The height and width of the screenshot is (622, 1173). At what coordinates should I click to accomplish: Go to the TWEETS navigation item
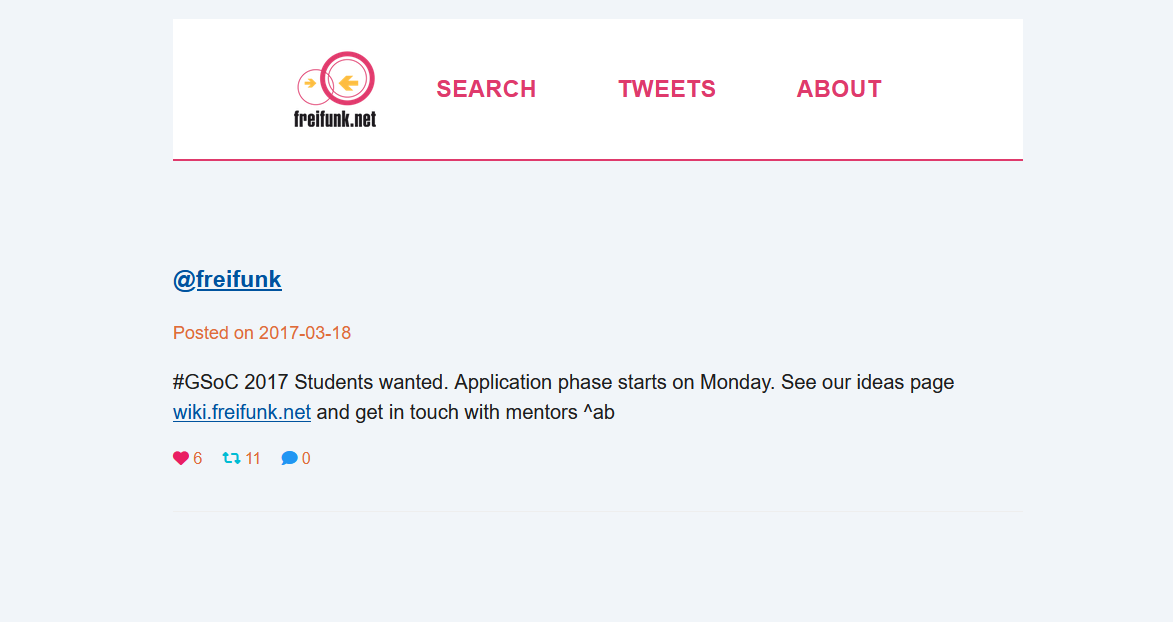(x=667, y=89)
